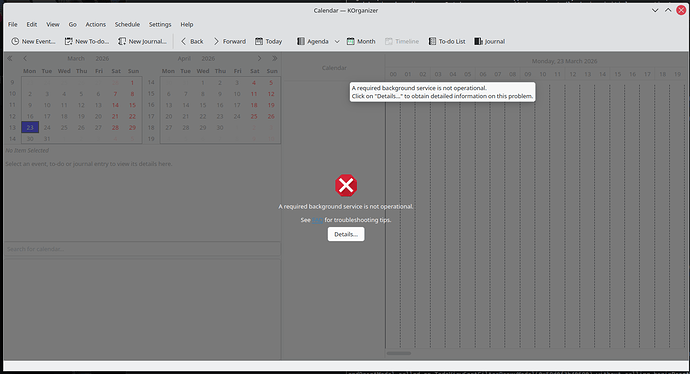Click the Search for calendar field
The image size is (690, 374).
(143, 249)
